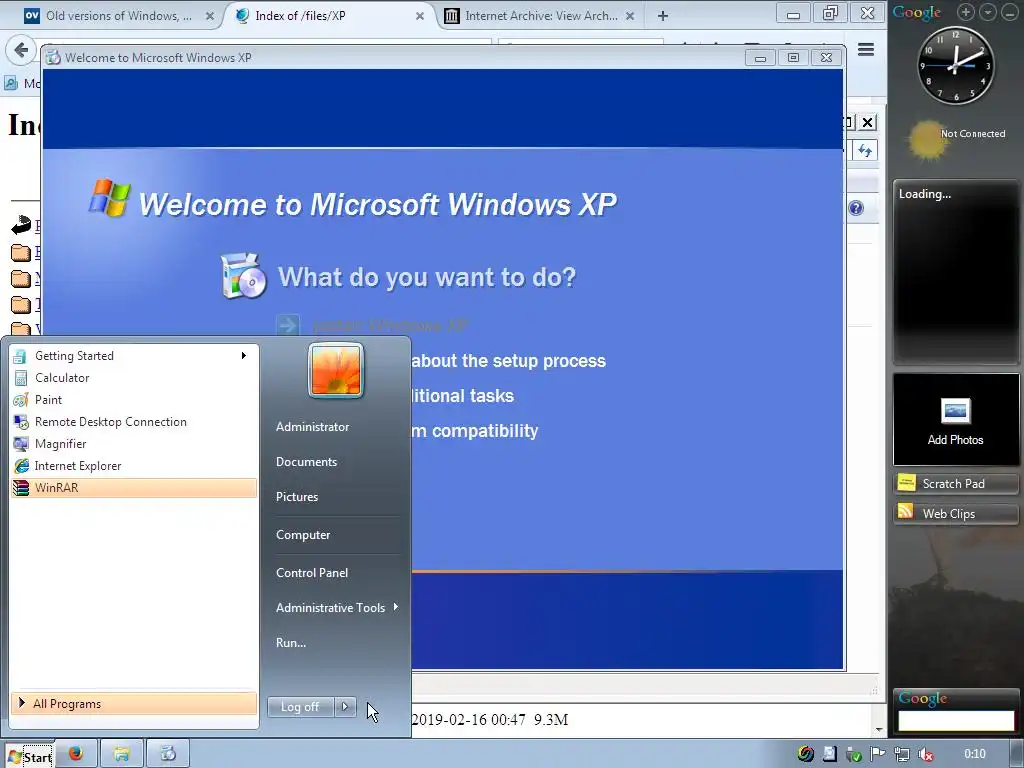The width and height of the screenshot is (1024, 768).
Task: Click the Google logo in sidebar
Action: (x=917, y=12)
